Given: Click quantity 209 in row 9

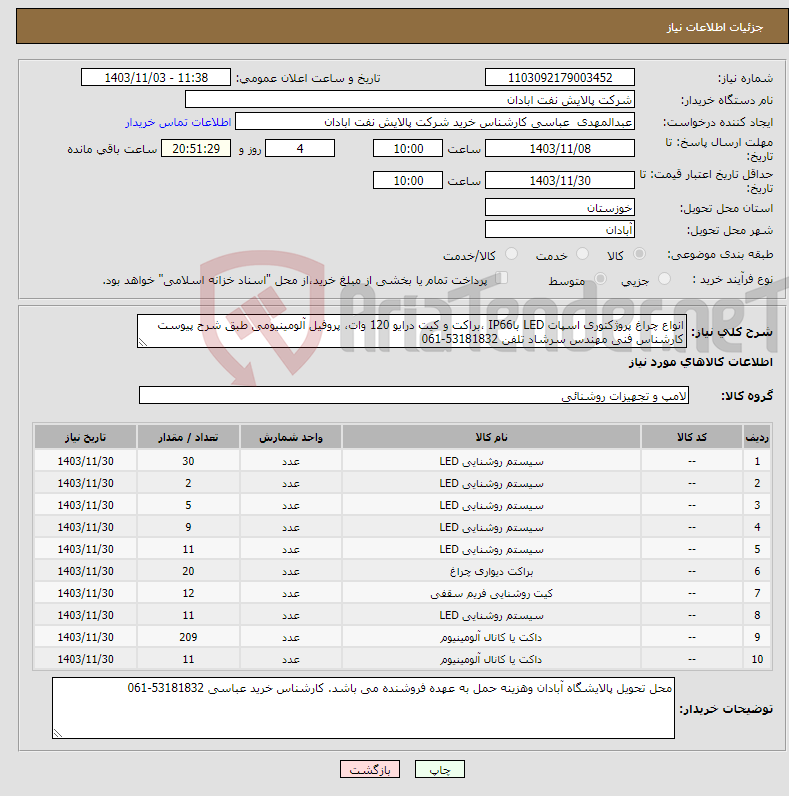Looking at the screenshot, I should (x=188, y=637).
